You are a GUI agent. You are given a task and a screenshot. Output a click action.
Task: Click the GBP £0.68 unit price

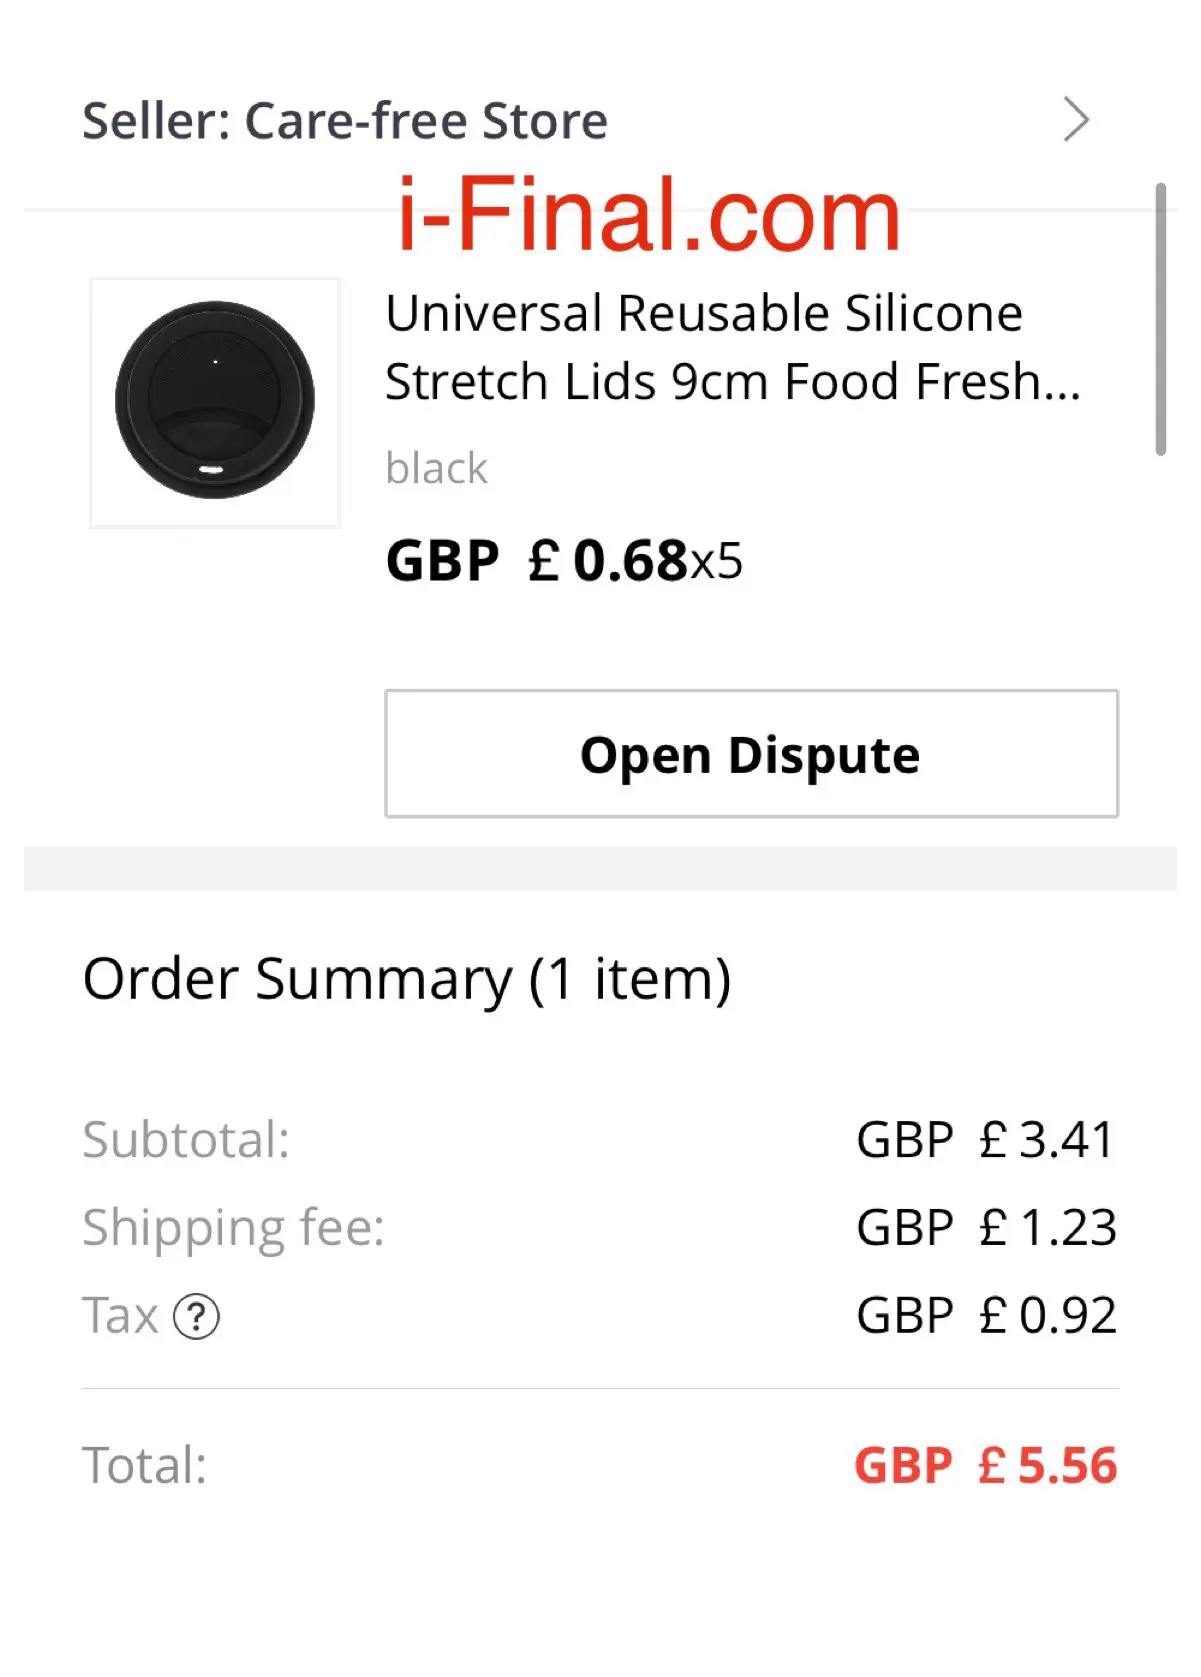pyautogui.click(x=538, y=560)
